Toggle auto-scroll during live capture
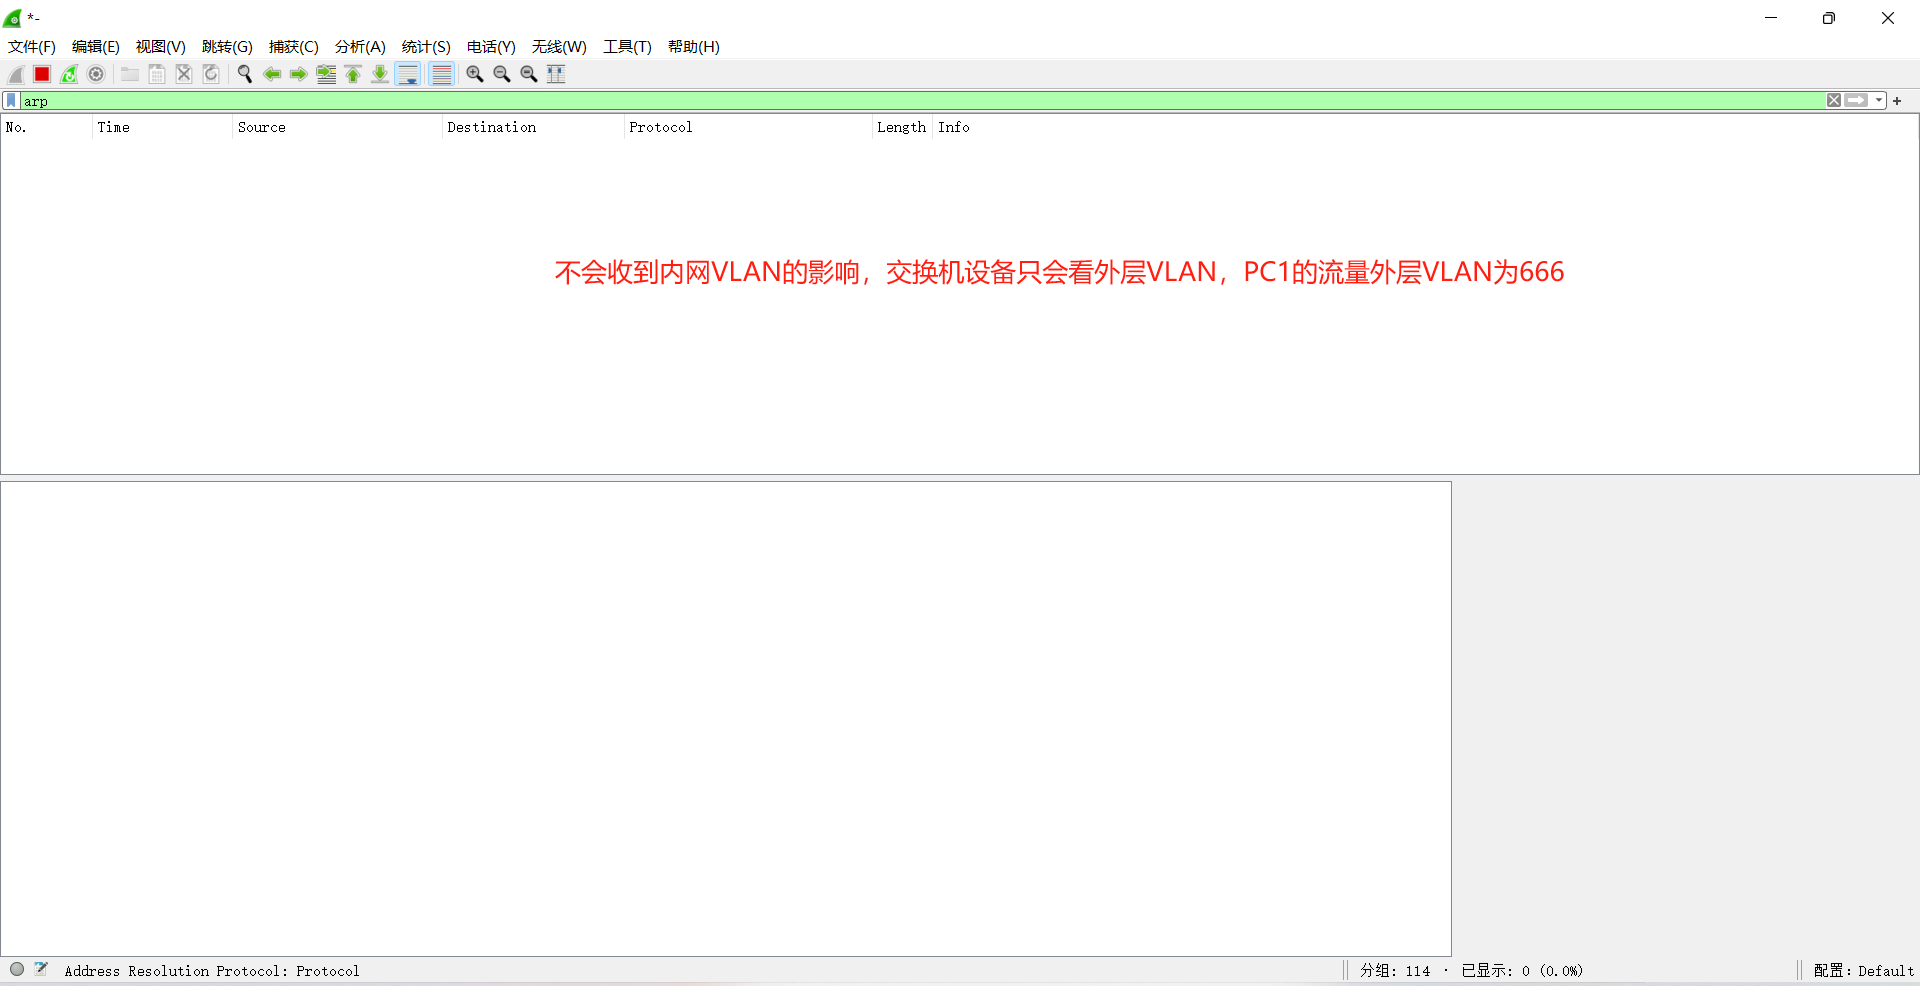The image size is (1920, 986). pyautogui.click(x=408, y=74)
